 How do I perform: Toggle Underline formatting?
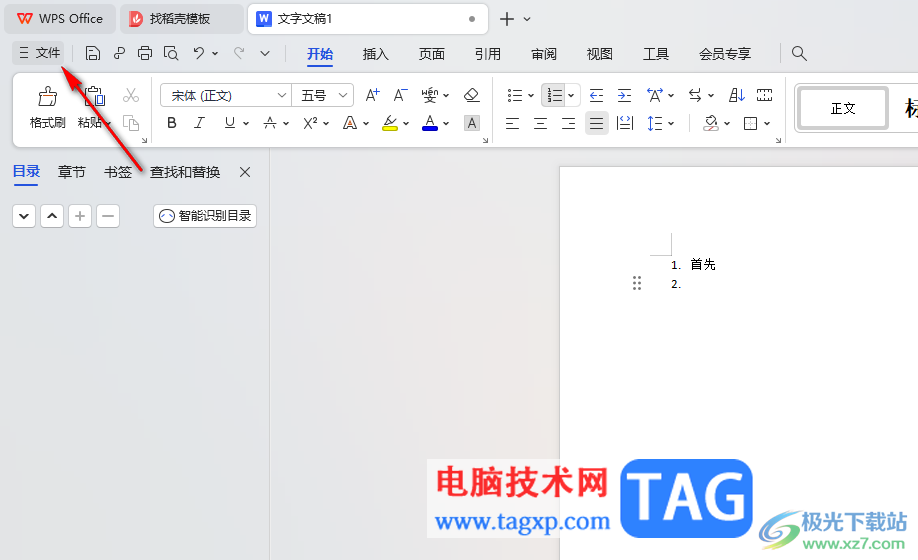click(x=230, y=123)
